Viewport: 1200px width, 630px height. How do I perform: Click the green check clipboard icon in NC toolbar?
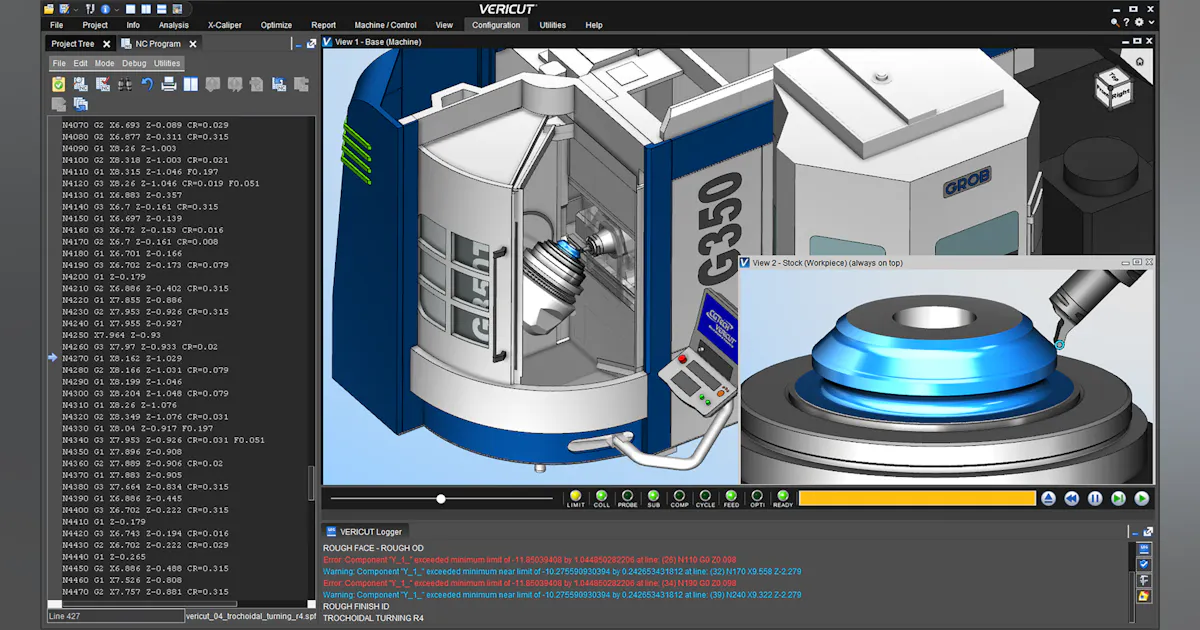[x=59, y=84]
